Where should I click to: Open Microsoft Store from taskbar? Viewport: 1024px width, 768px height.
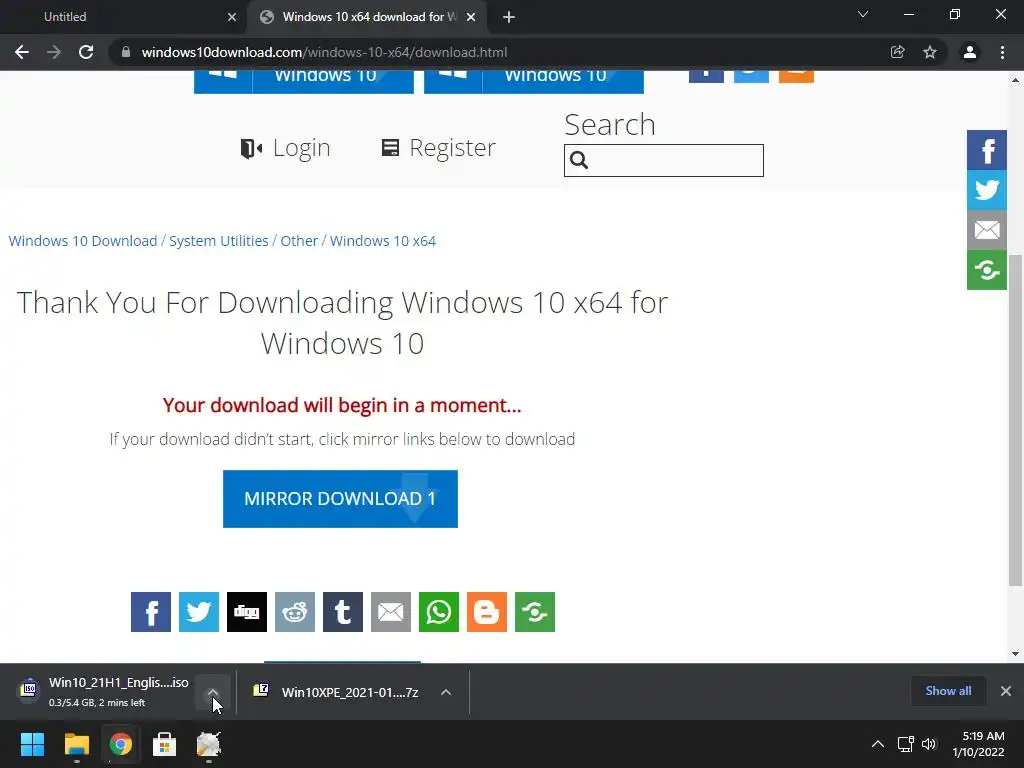(x=165, y=744)
